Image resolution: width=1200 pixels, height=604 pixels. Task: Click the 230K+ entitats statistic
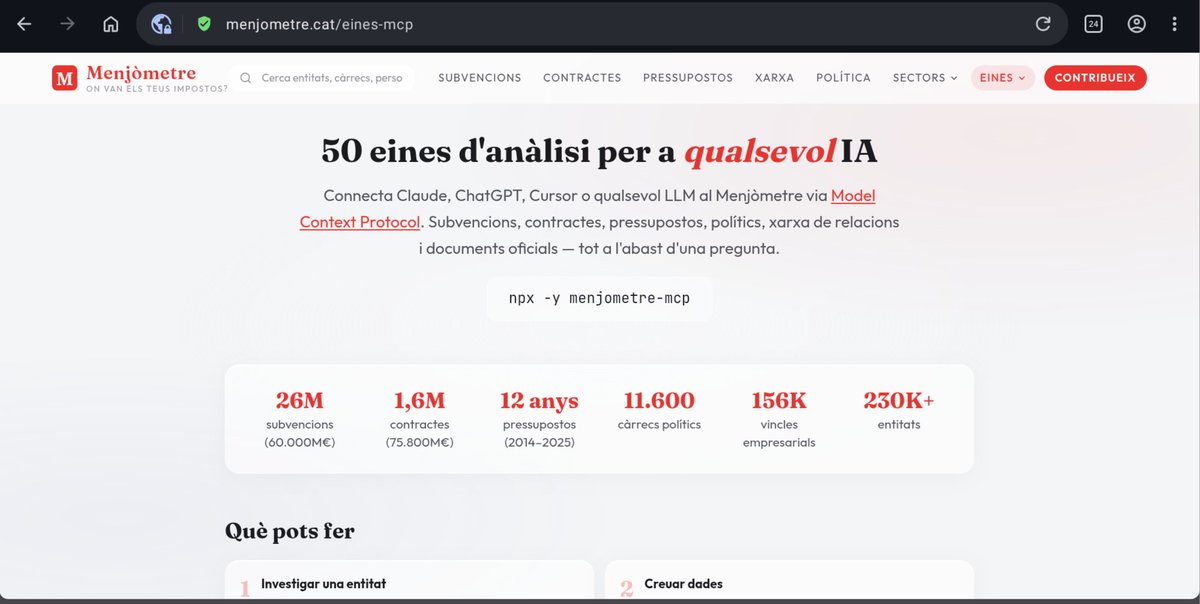(899, 410)
